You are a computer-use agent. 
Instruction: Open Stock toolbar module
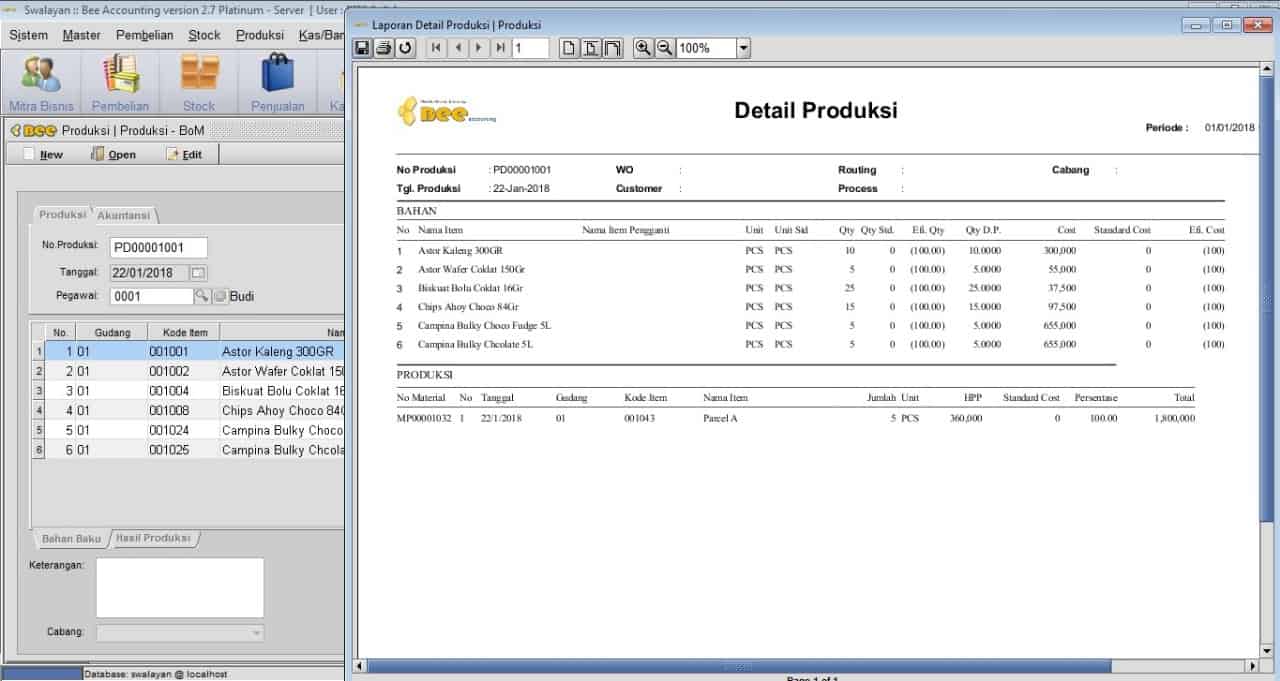(x=198, y=83)
